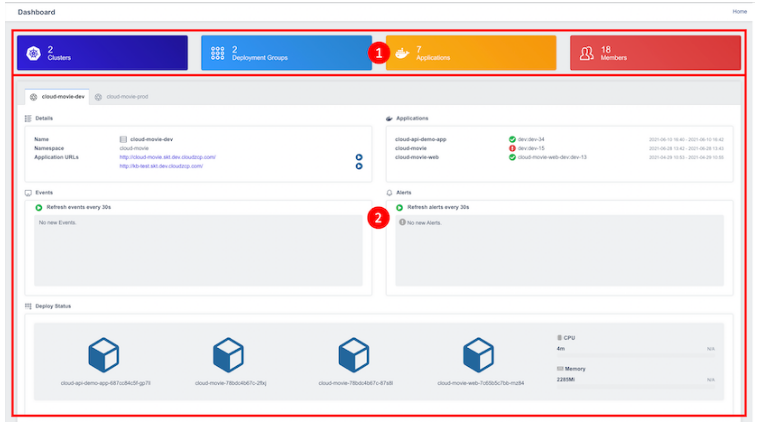Click the Docker whale icon on Applications card
Screen dimensions: 763x424
coord(402,53)
